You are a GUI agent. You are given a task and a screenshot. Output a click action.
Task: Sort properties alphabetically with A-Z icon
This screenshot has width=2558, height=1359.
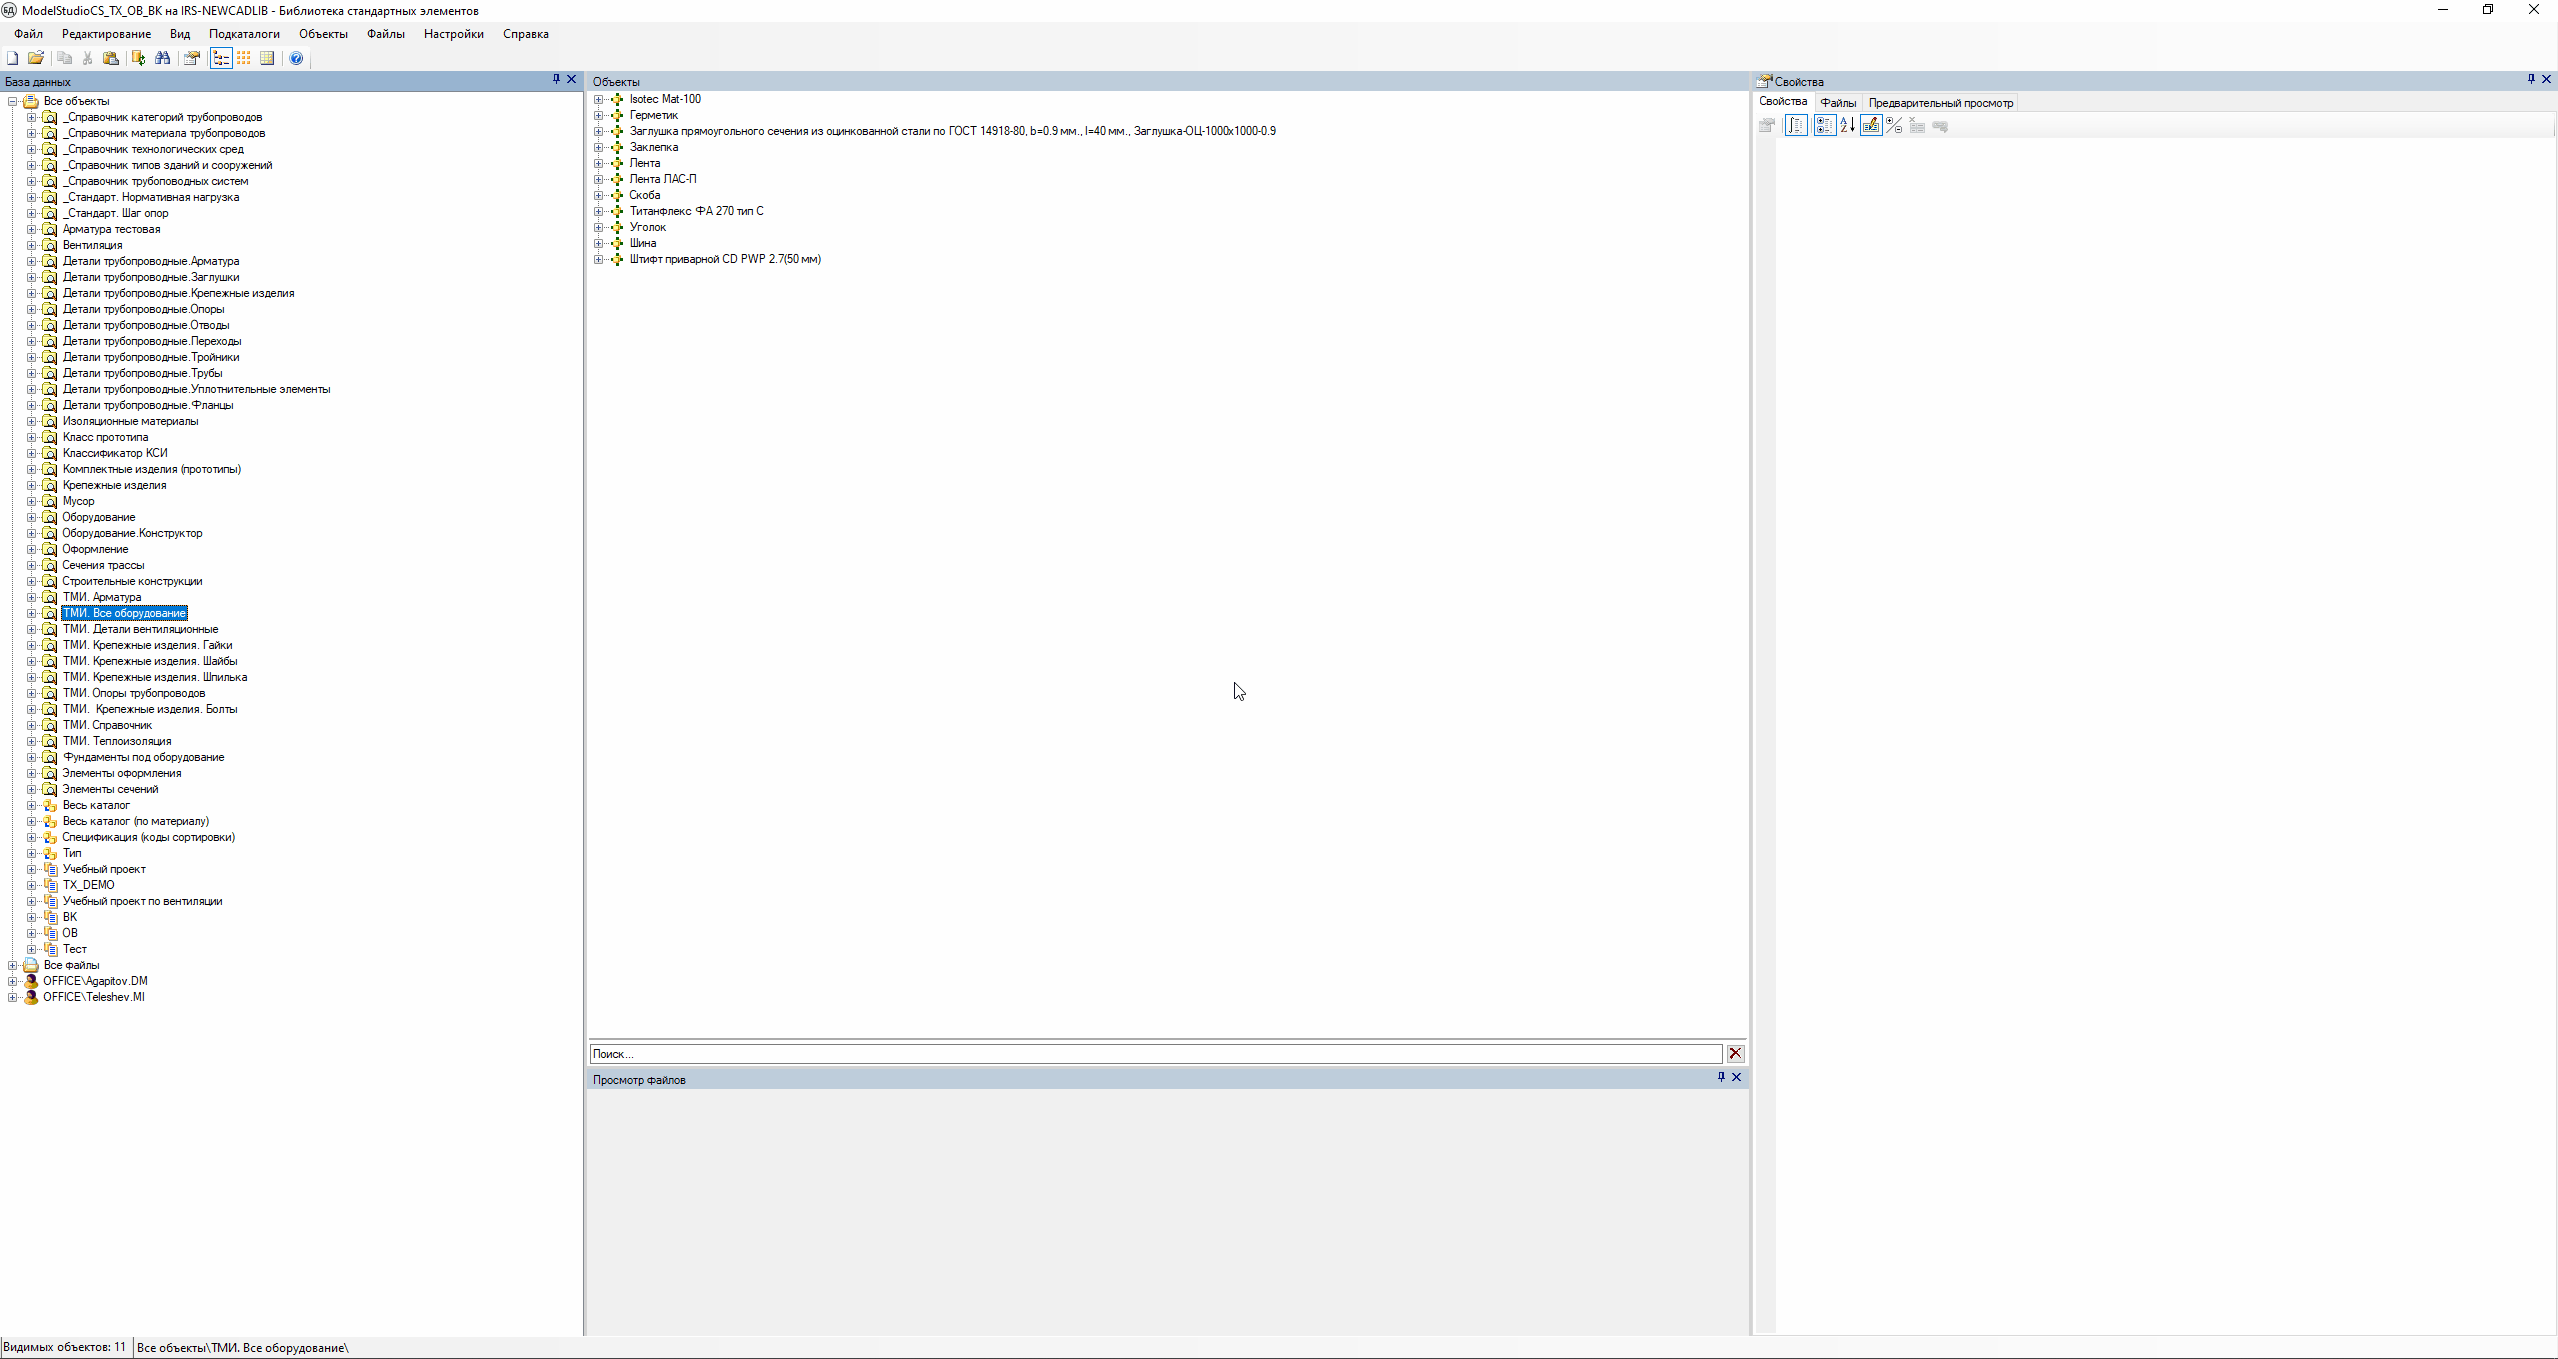click(x=1847, y=125)
